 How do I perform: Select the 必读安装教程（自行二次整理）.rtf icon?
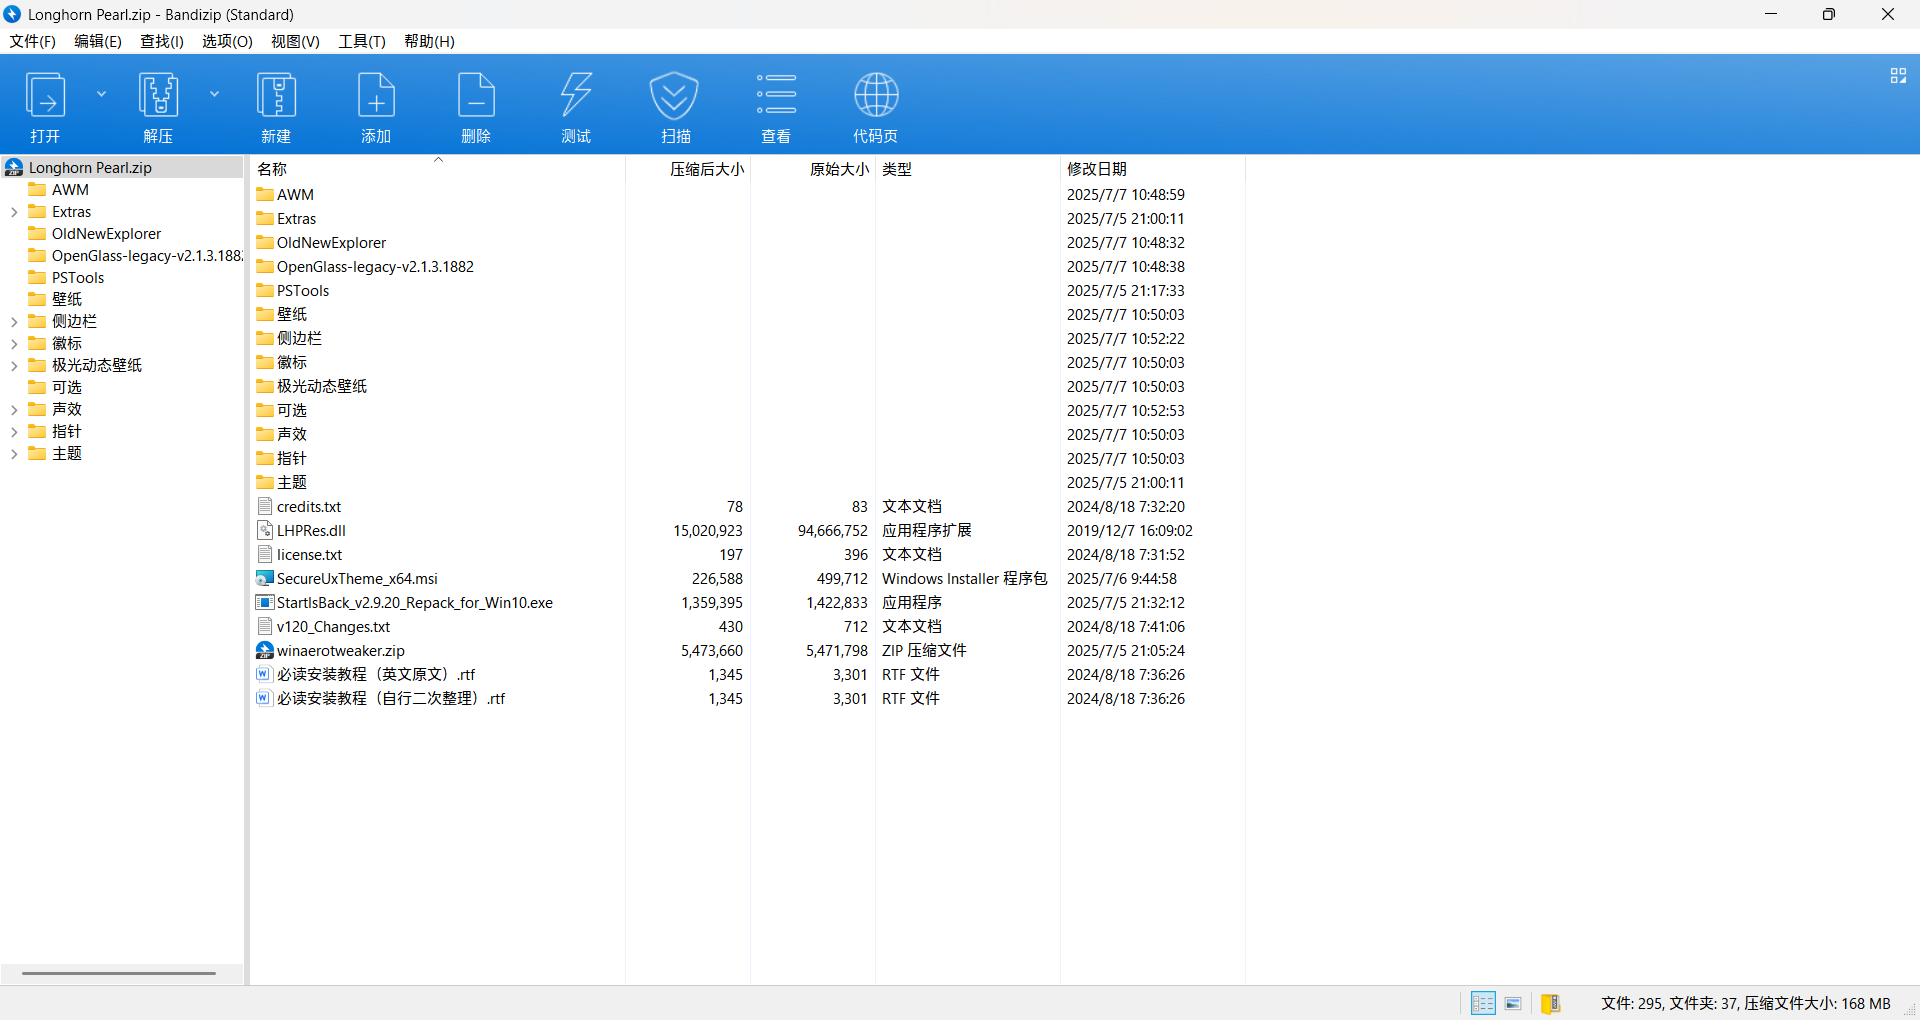[x=264, y=699]
